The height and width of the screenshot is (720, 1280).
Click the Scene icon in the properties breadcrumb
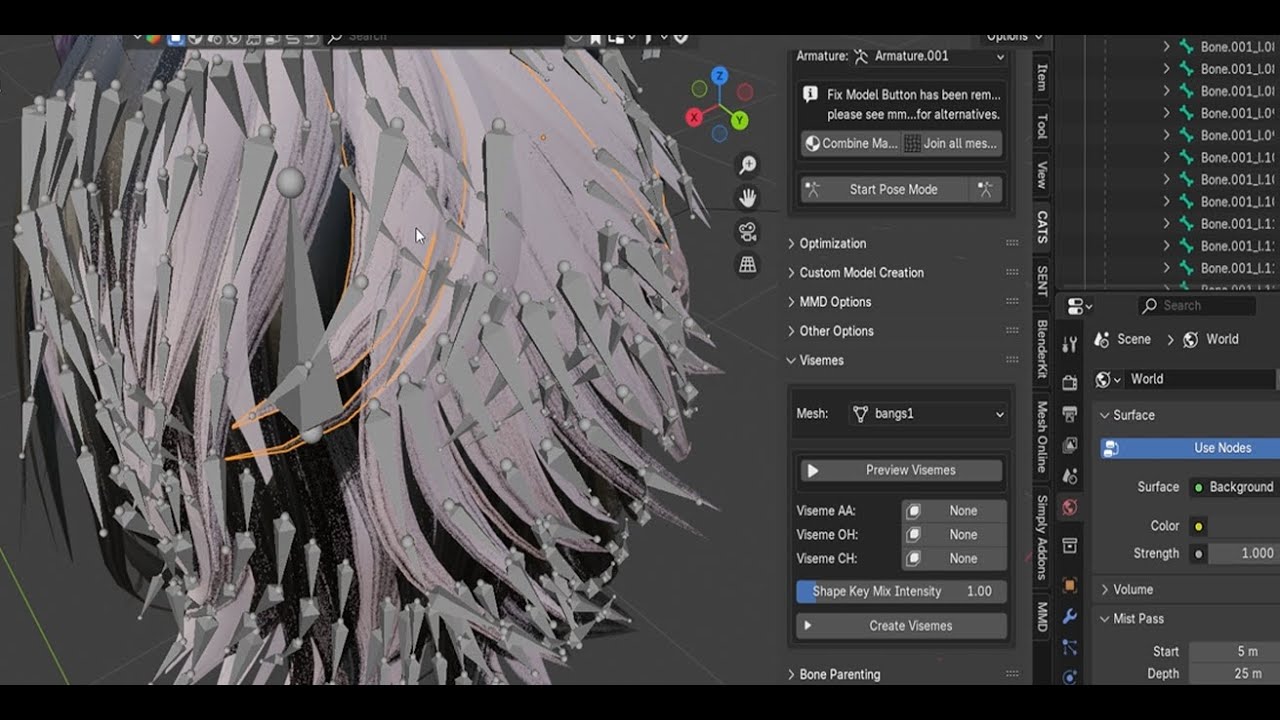coord(1101,339)
